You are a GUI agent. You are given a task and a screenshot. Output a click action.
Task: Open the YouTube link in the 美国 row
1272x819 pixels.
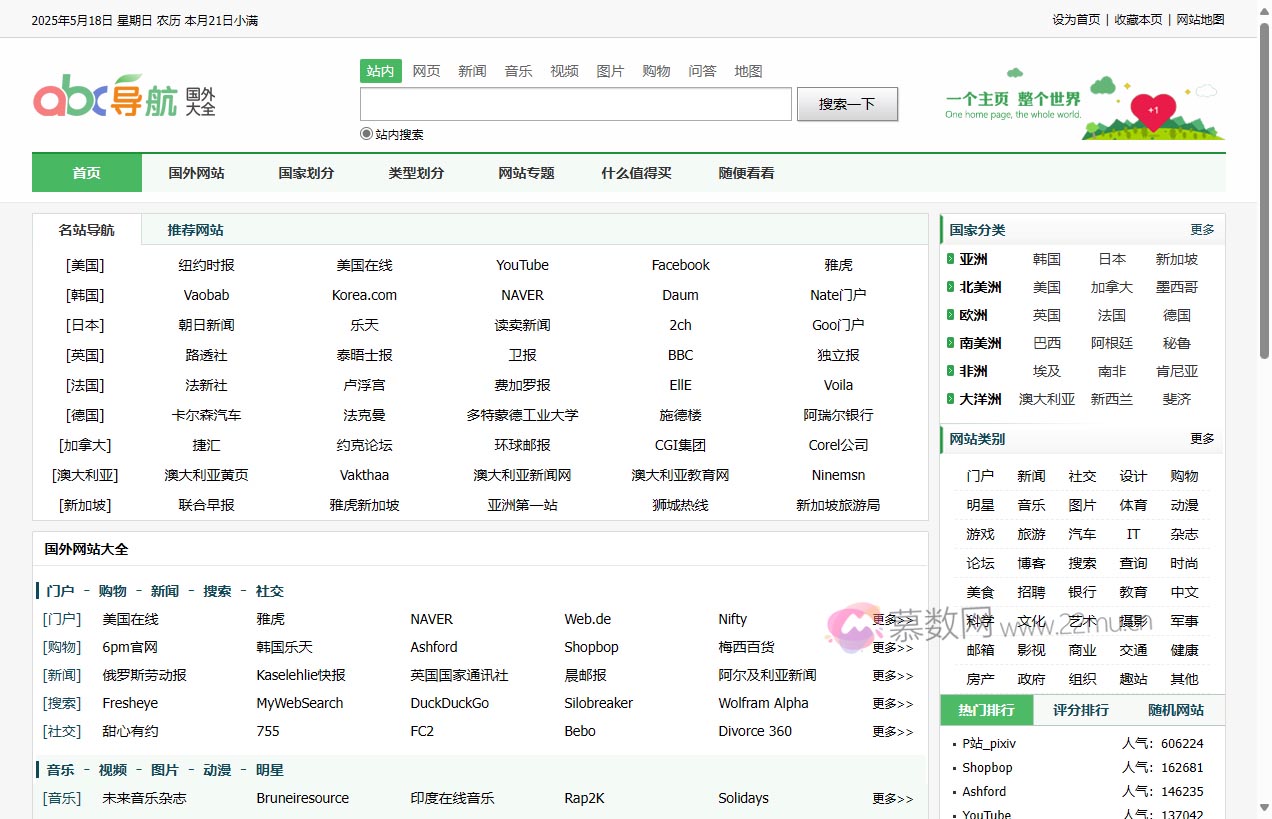[x=522, y=265]
